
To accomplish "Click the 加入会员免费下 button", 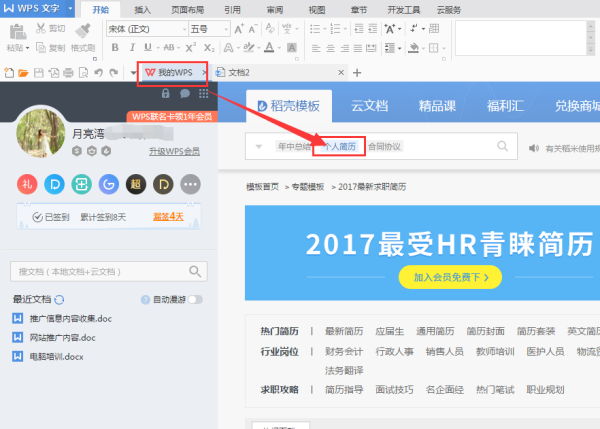I will tap(450, 277).
